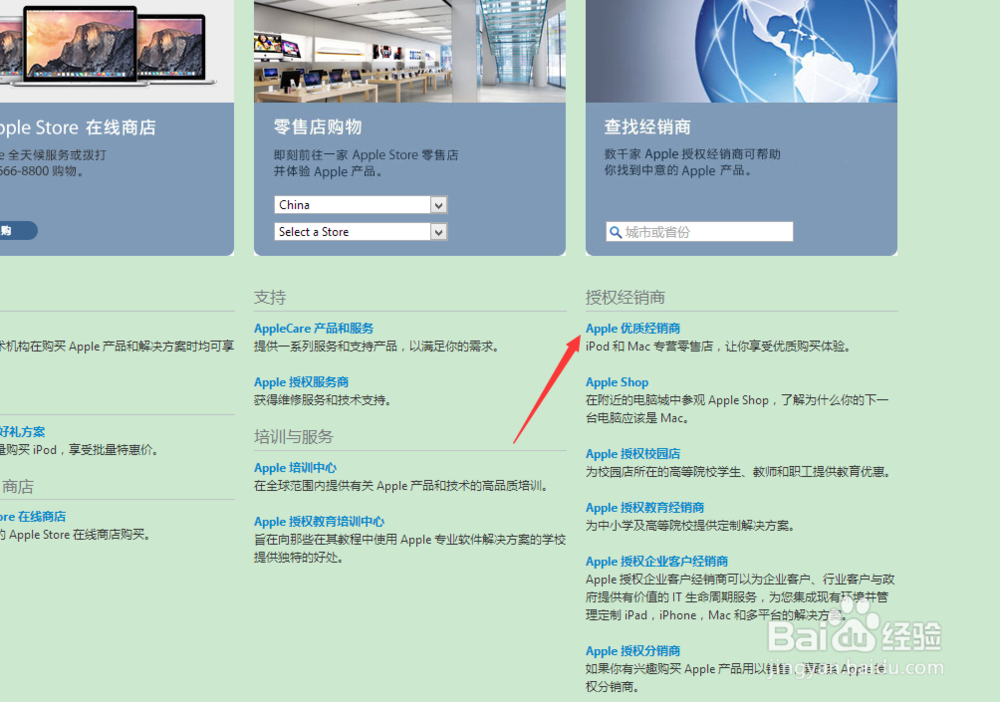The width and height of the screenshot is (1000, 702).
Task: Click the search magnifier icon in reseller box
Action: [615, 232]
